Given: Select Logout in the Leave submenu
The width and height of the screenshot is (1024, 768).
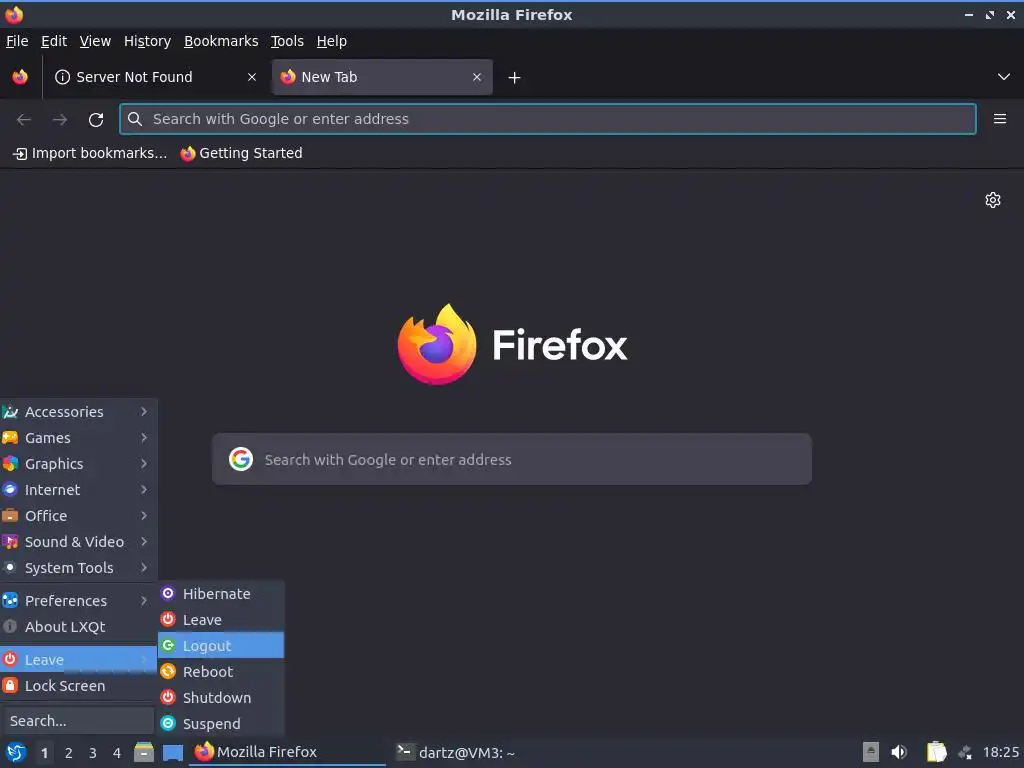Looking at the screenshot, I should 221,646.
